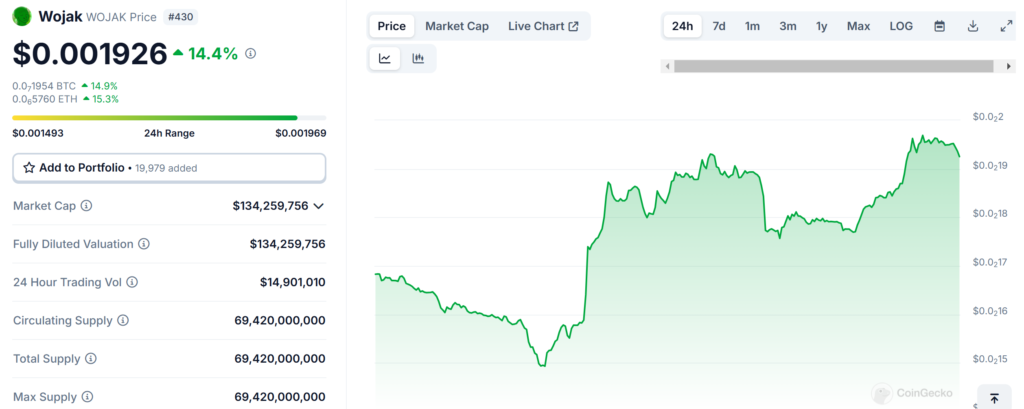Image resolution: width=1024 pixels, height=409 pixels.
Task: Open the Fully Diluted Valuation info icon
Action: (144, 244)
